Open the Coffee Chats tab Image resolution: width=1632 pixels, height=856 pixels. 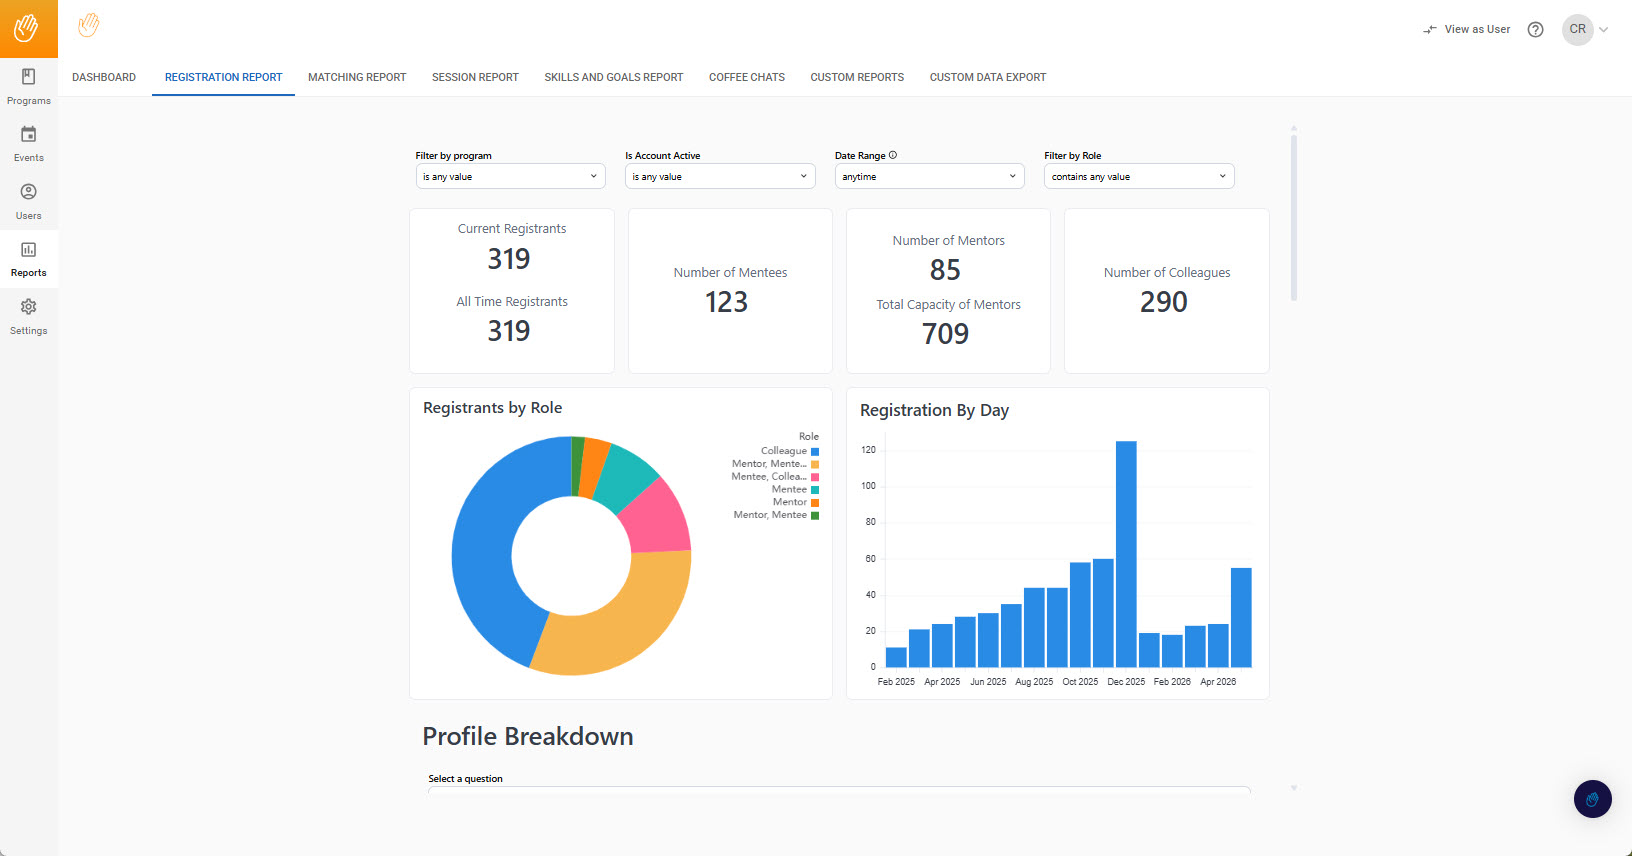[747, 77]
